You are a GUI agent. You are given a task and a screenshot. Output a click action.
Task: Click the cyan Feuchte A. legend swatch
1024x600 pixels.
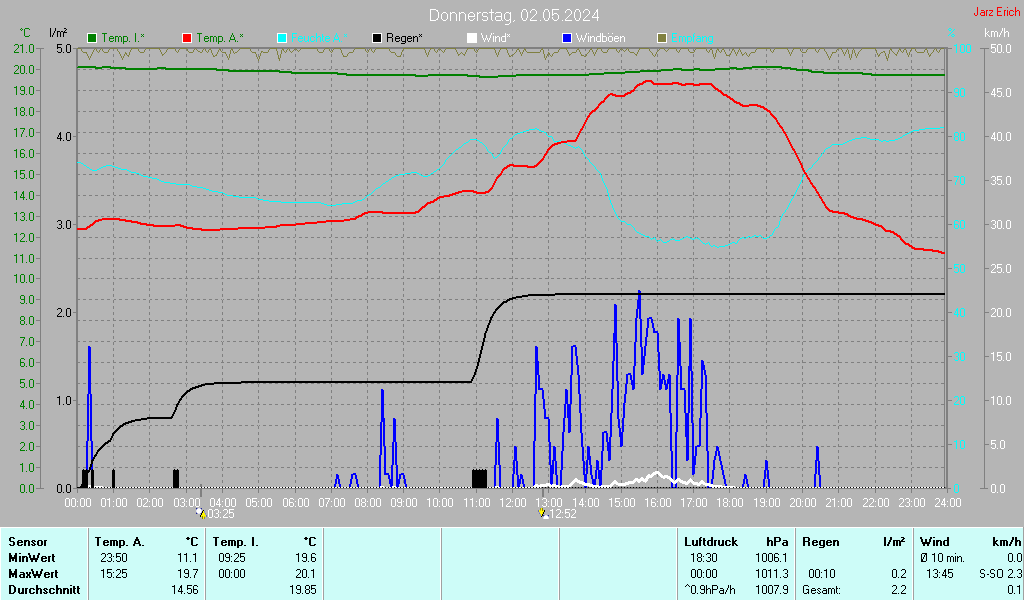pos(281,38)
